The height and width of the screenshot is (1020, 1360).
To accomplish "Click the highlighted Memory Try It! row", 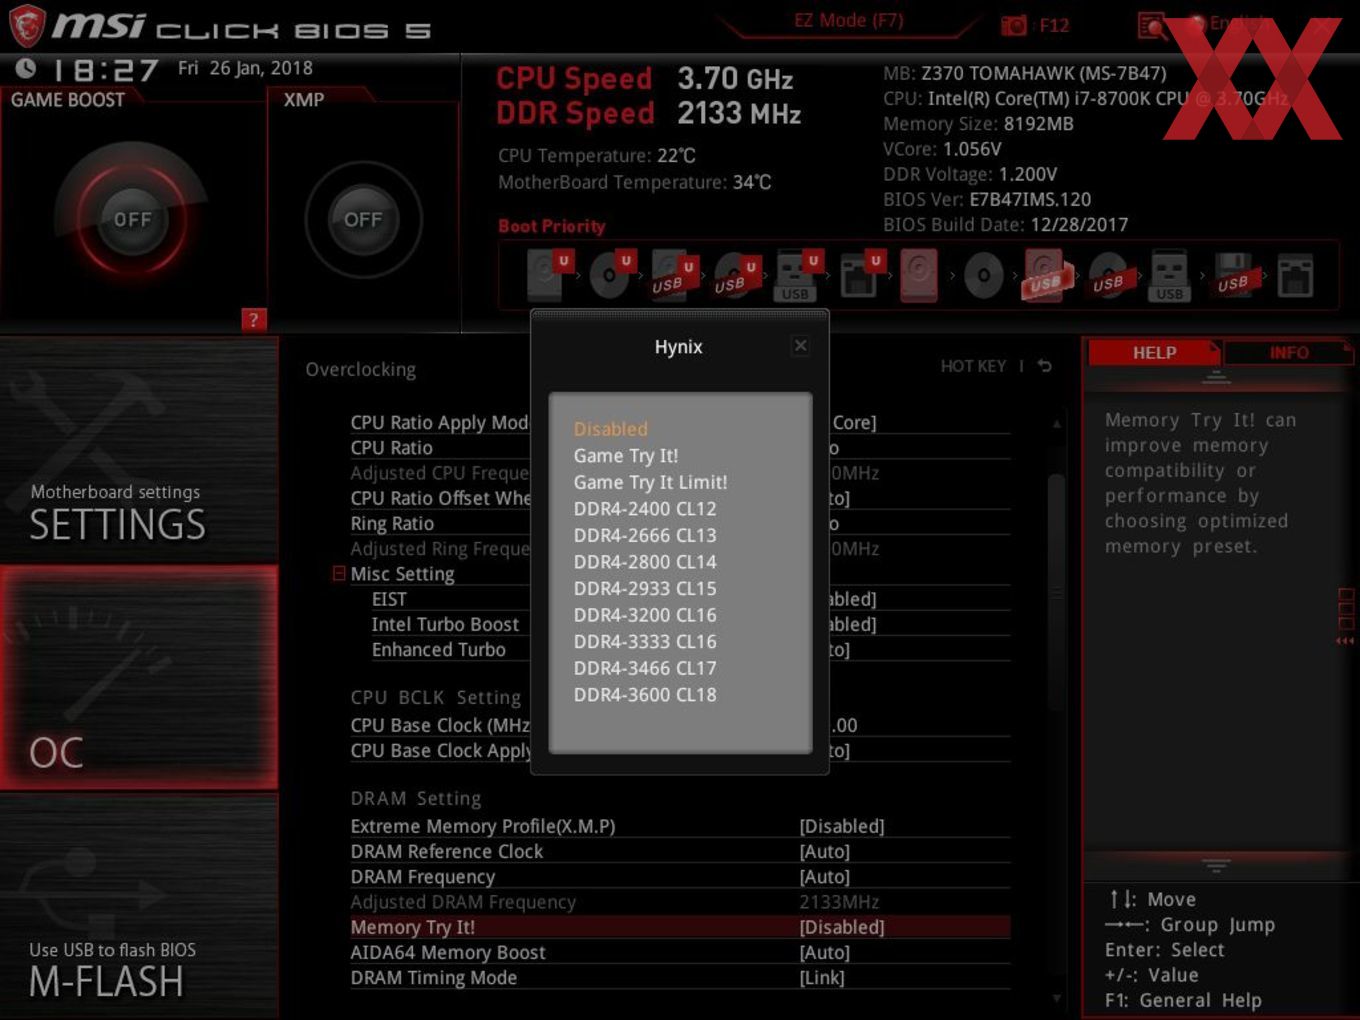I will click(680, 927).
